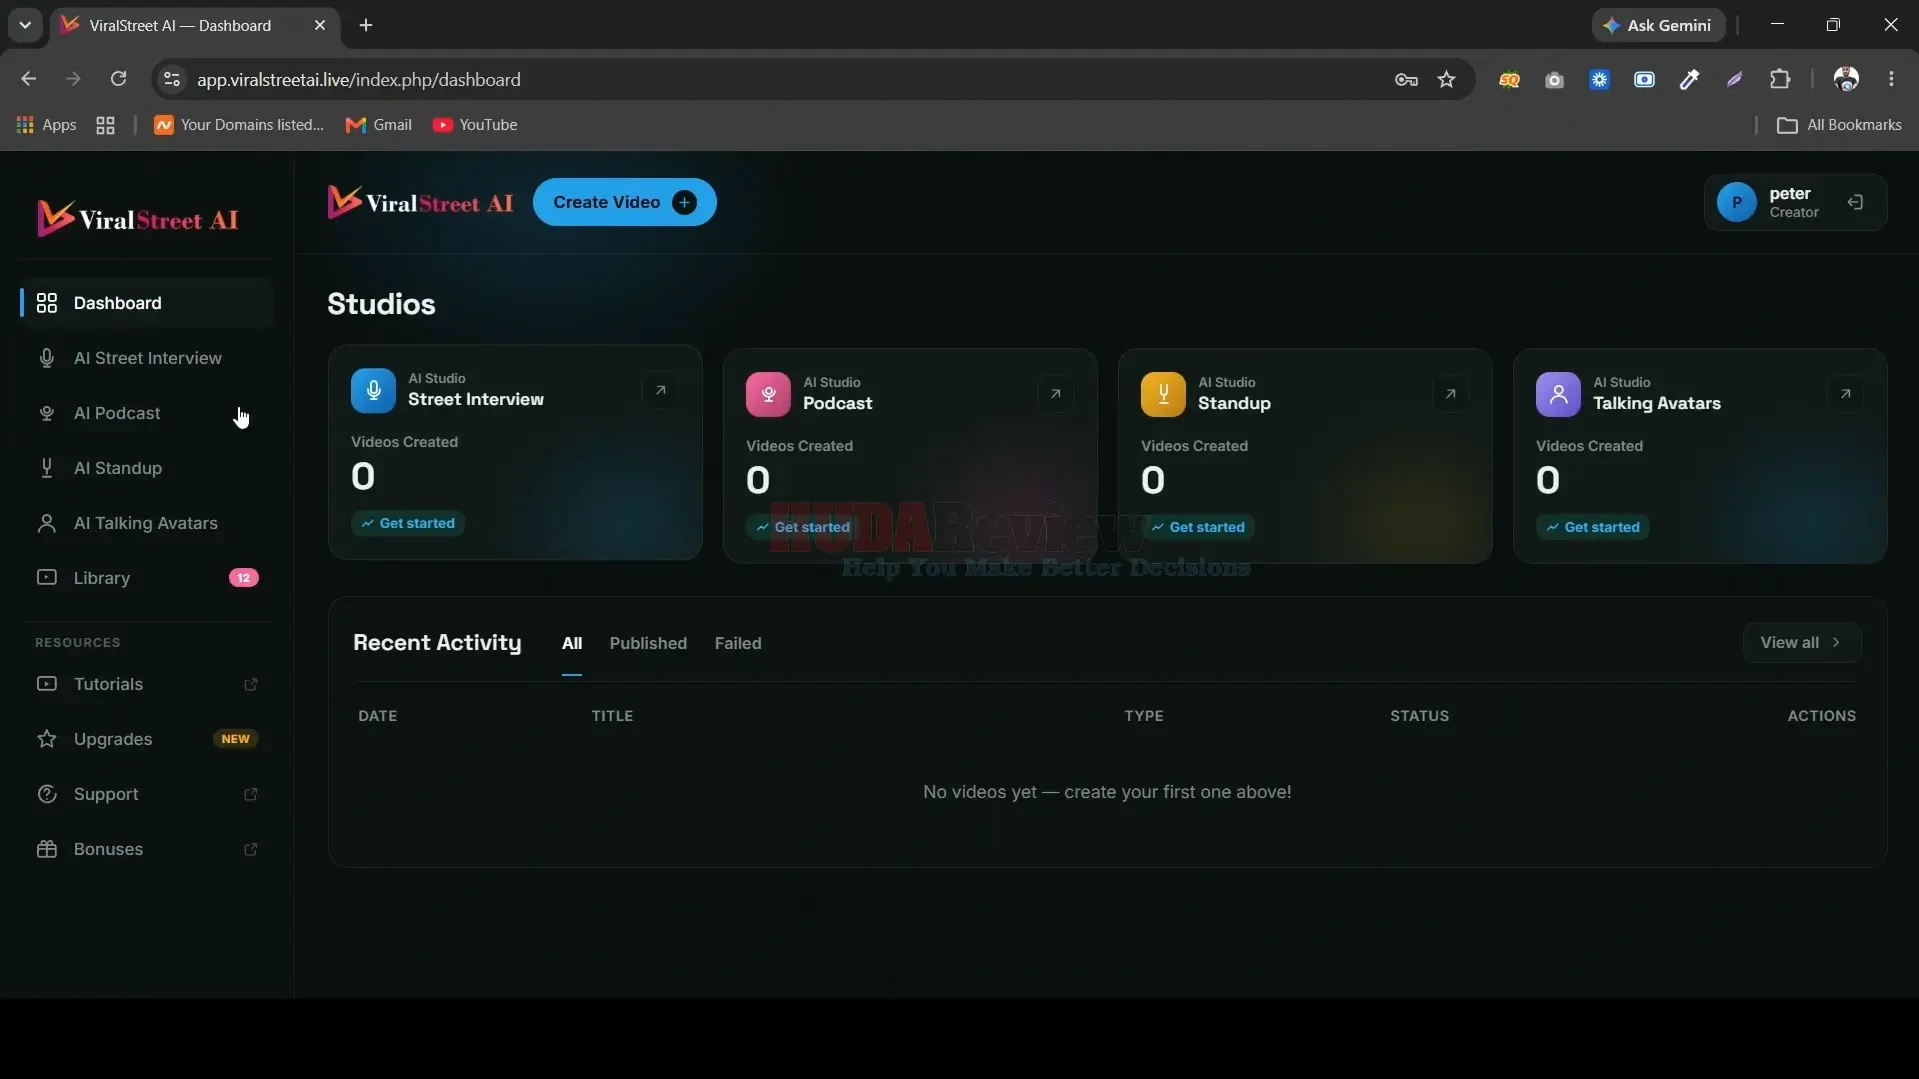Click the browser address bar URL
Screen dimensions: 1919x1079
click(359, 79)
